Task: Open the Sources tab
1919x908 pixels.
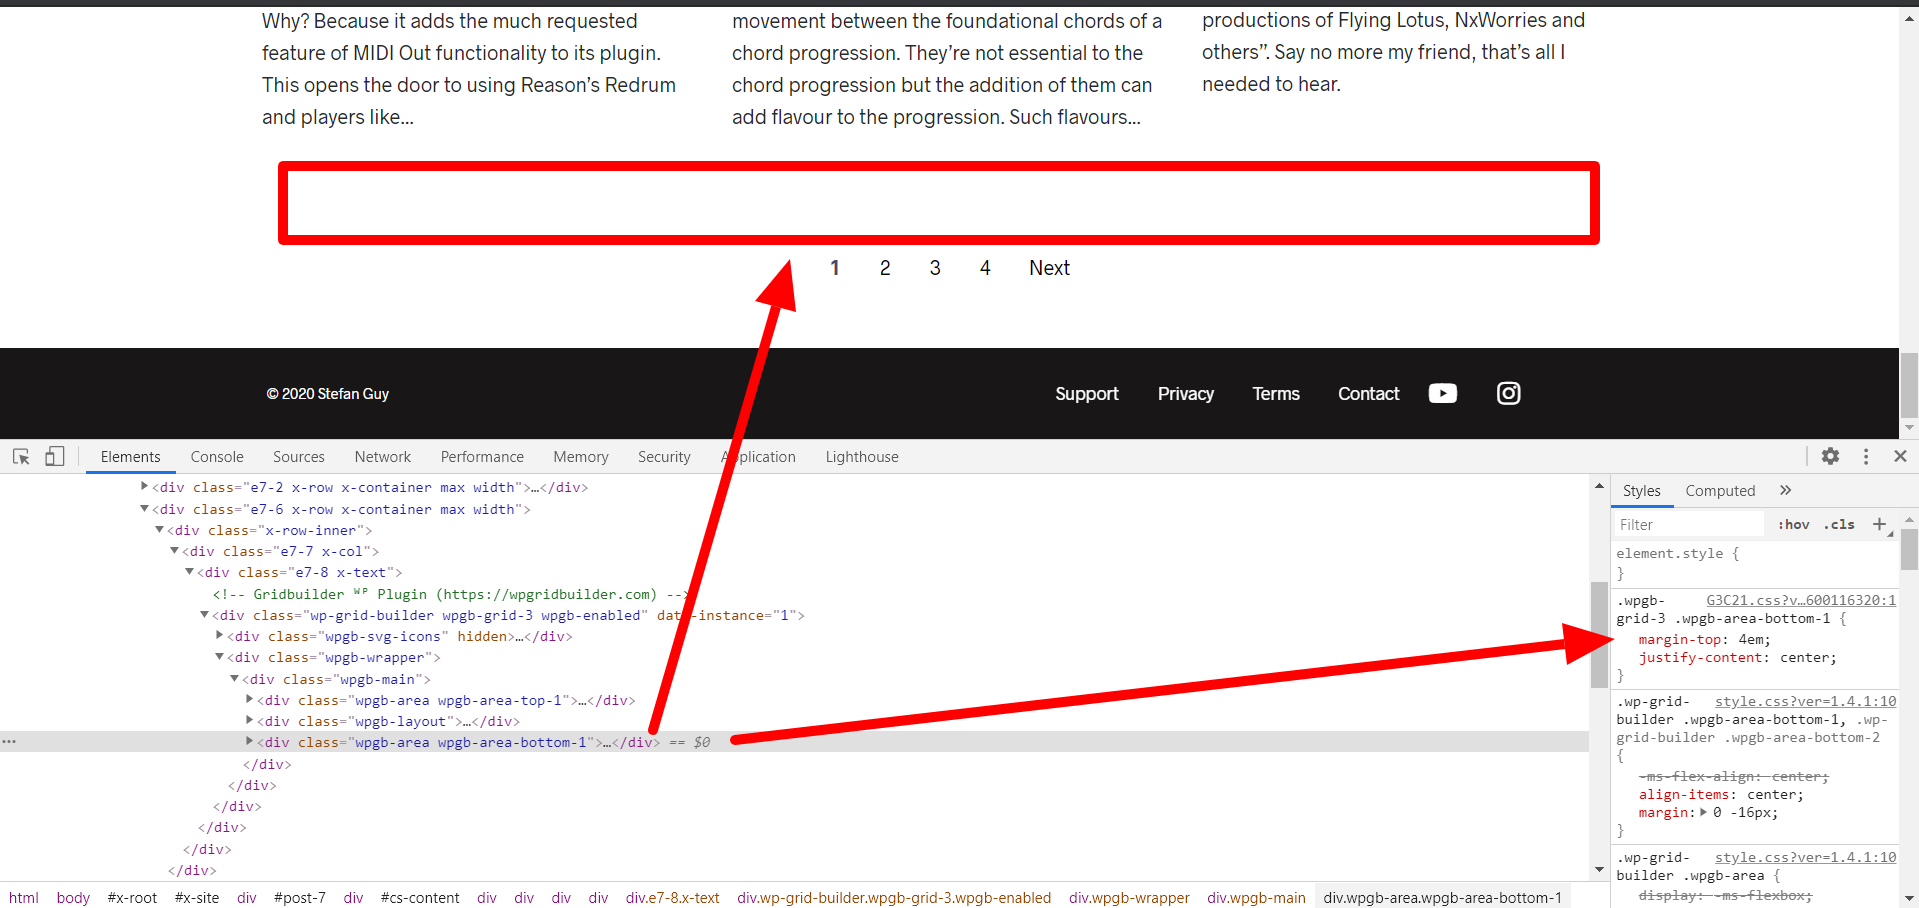Action: click(299, 457)
